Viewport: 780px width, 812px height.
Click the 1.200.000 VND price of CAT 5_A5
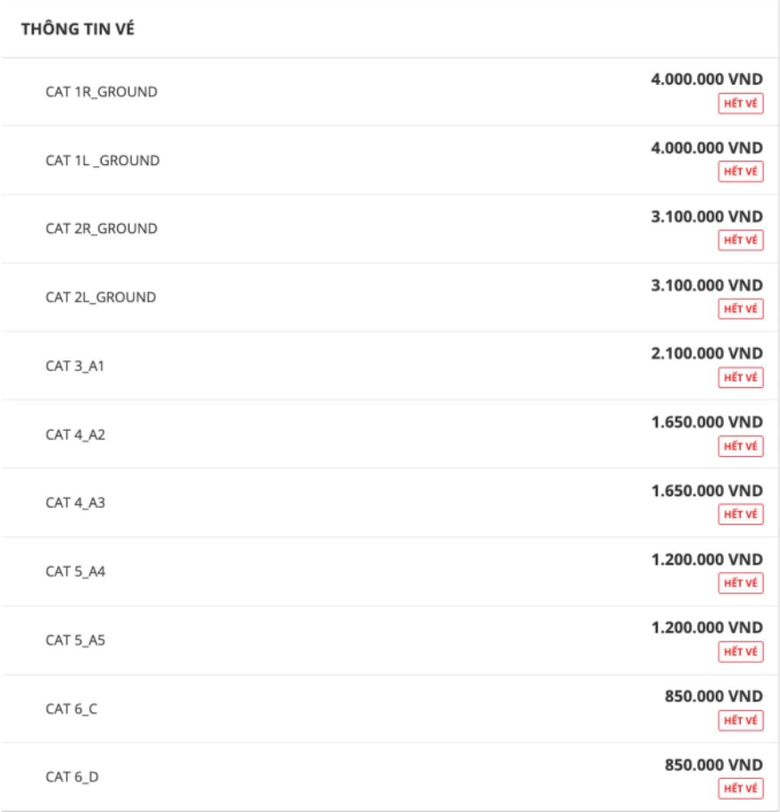706,627
